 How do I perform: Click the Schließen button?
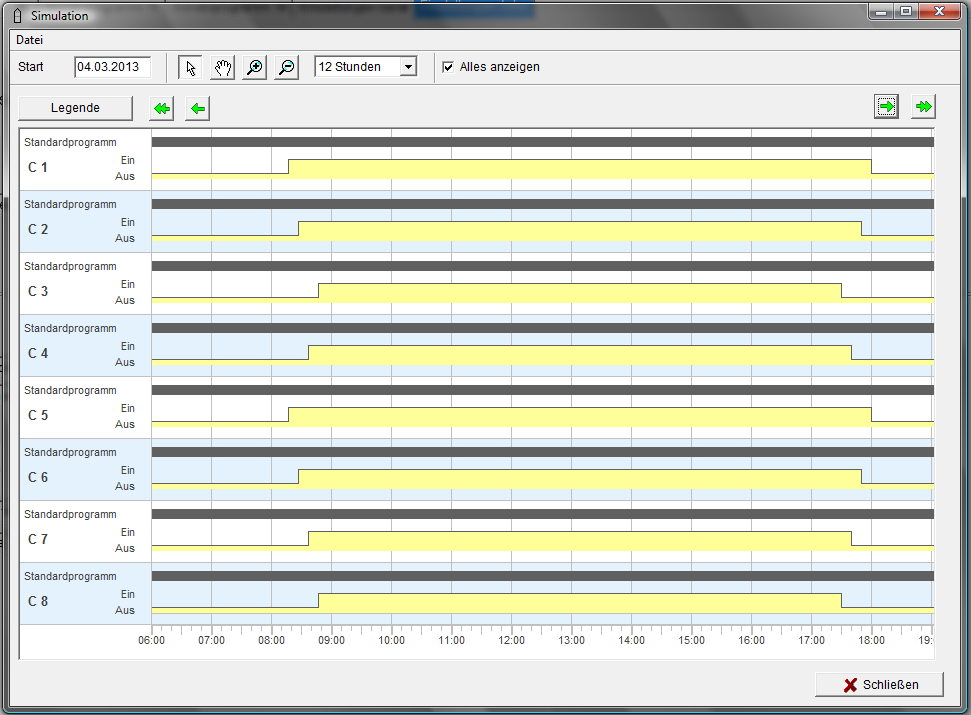[879, 685]
